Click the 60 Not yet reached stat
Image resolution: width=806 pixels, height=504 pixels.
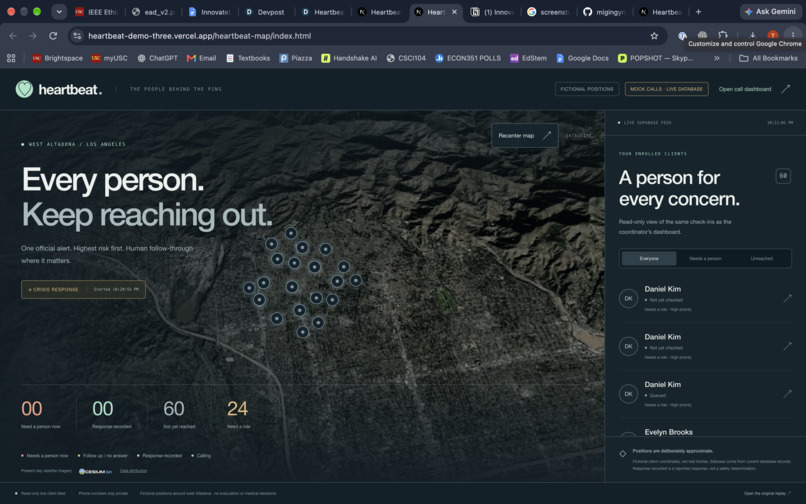coord(177,414)
